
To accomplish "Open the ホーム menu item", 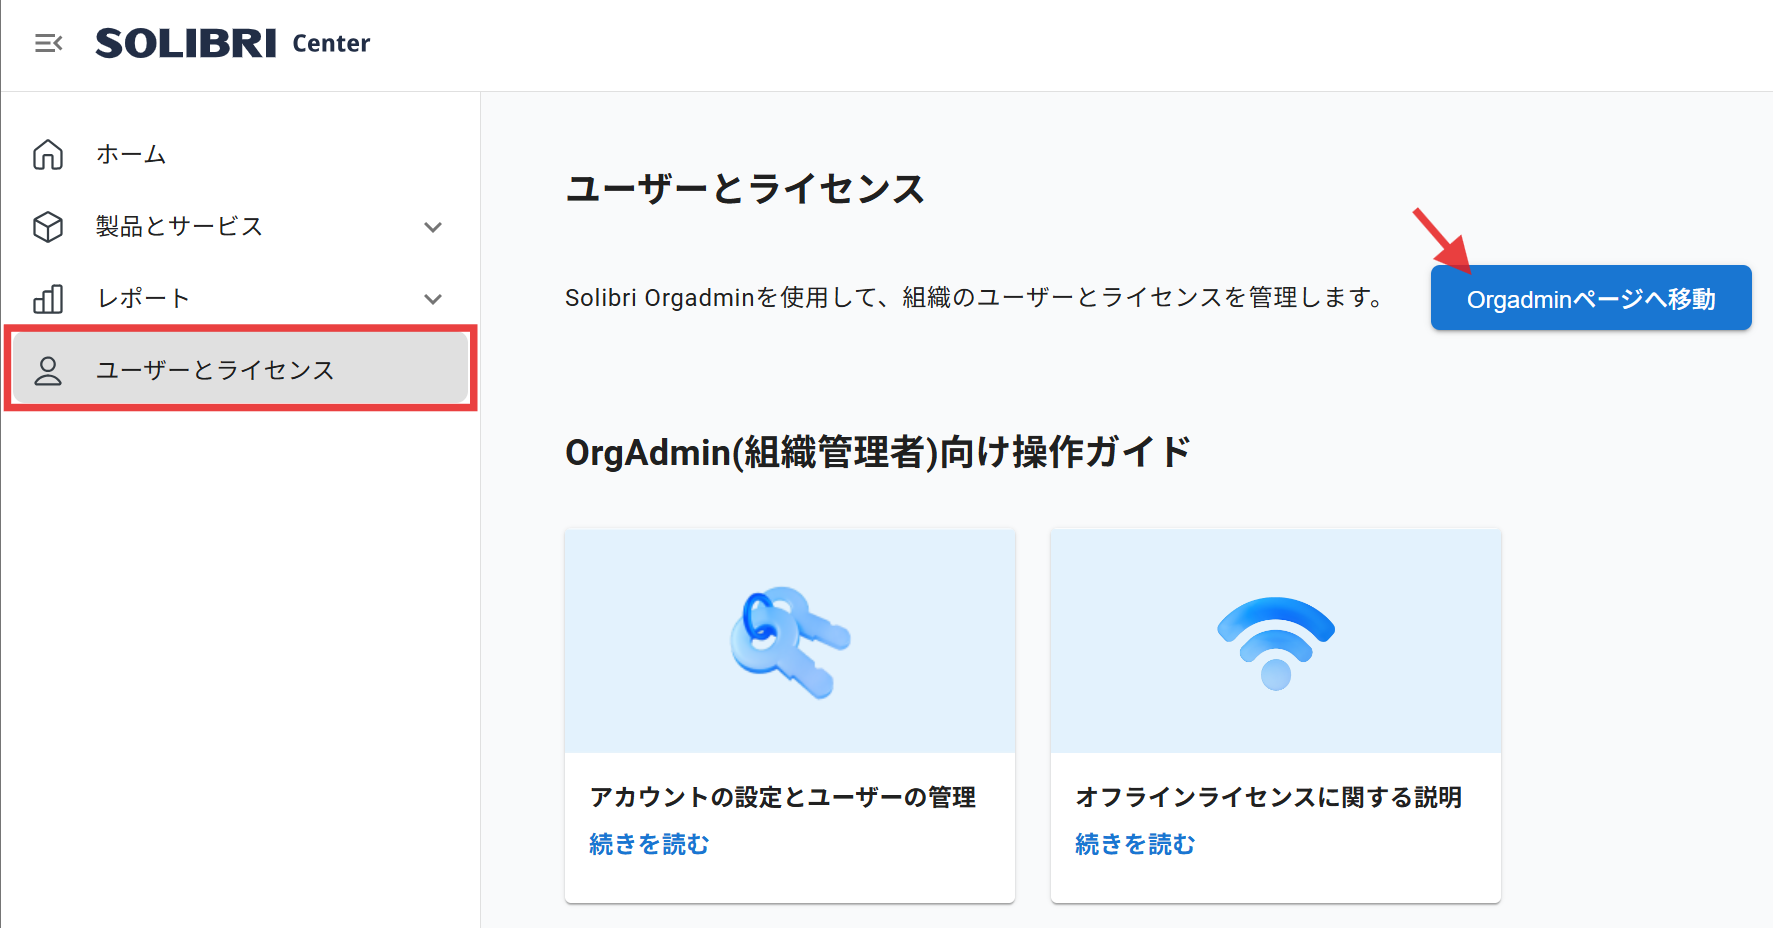I will [x=240, y=155].
